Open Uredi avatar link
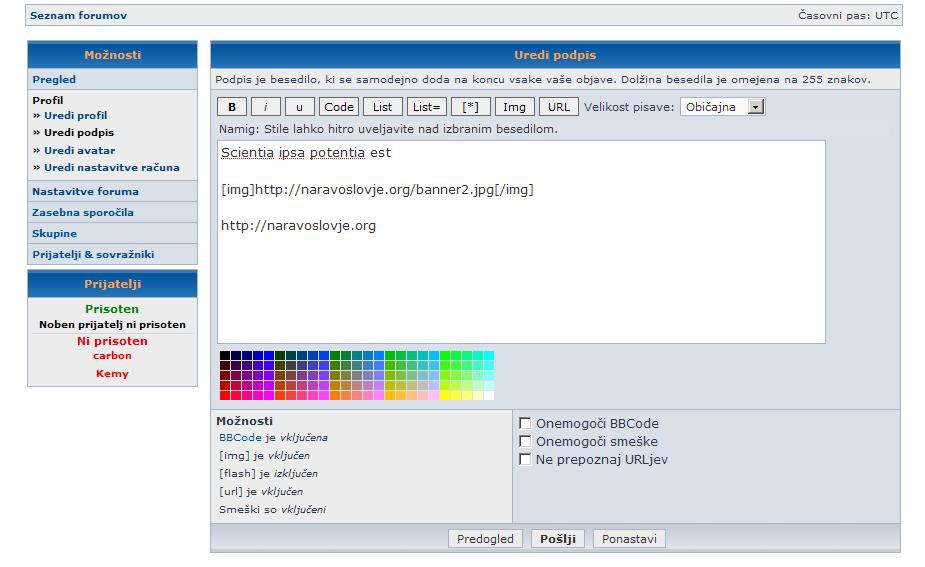 tap(79, 150)
